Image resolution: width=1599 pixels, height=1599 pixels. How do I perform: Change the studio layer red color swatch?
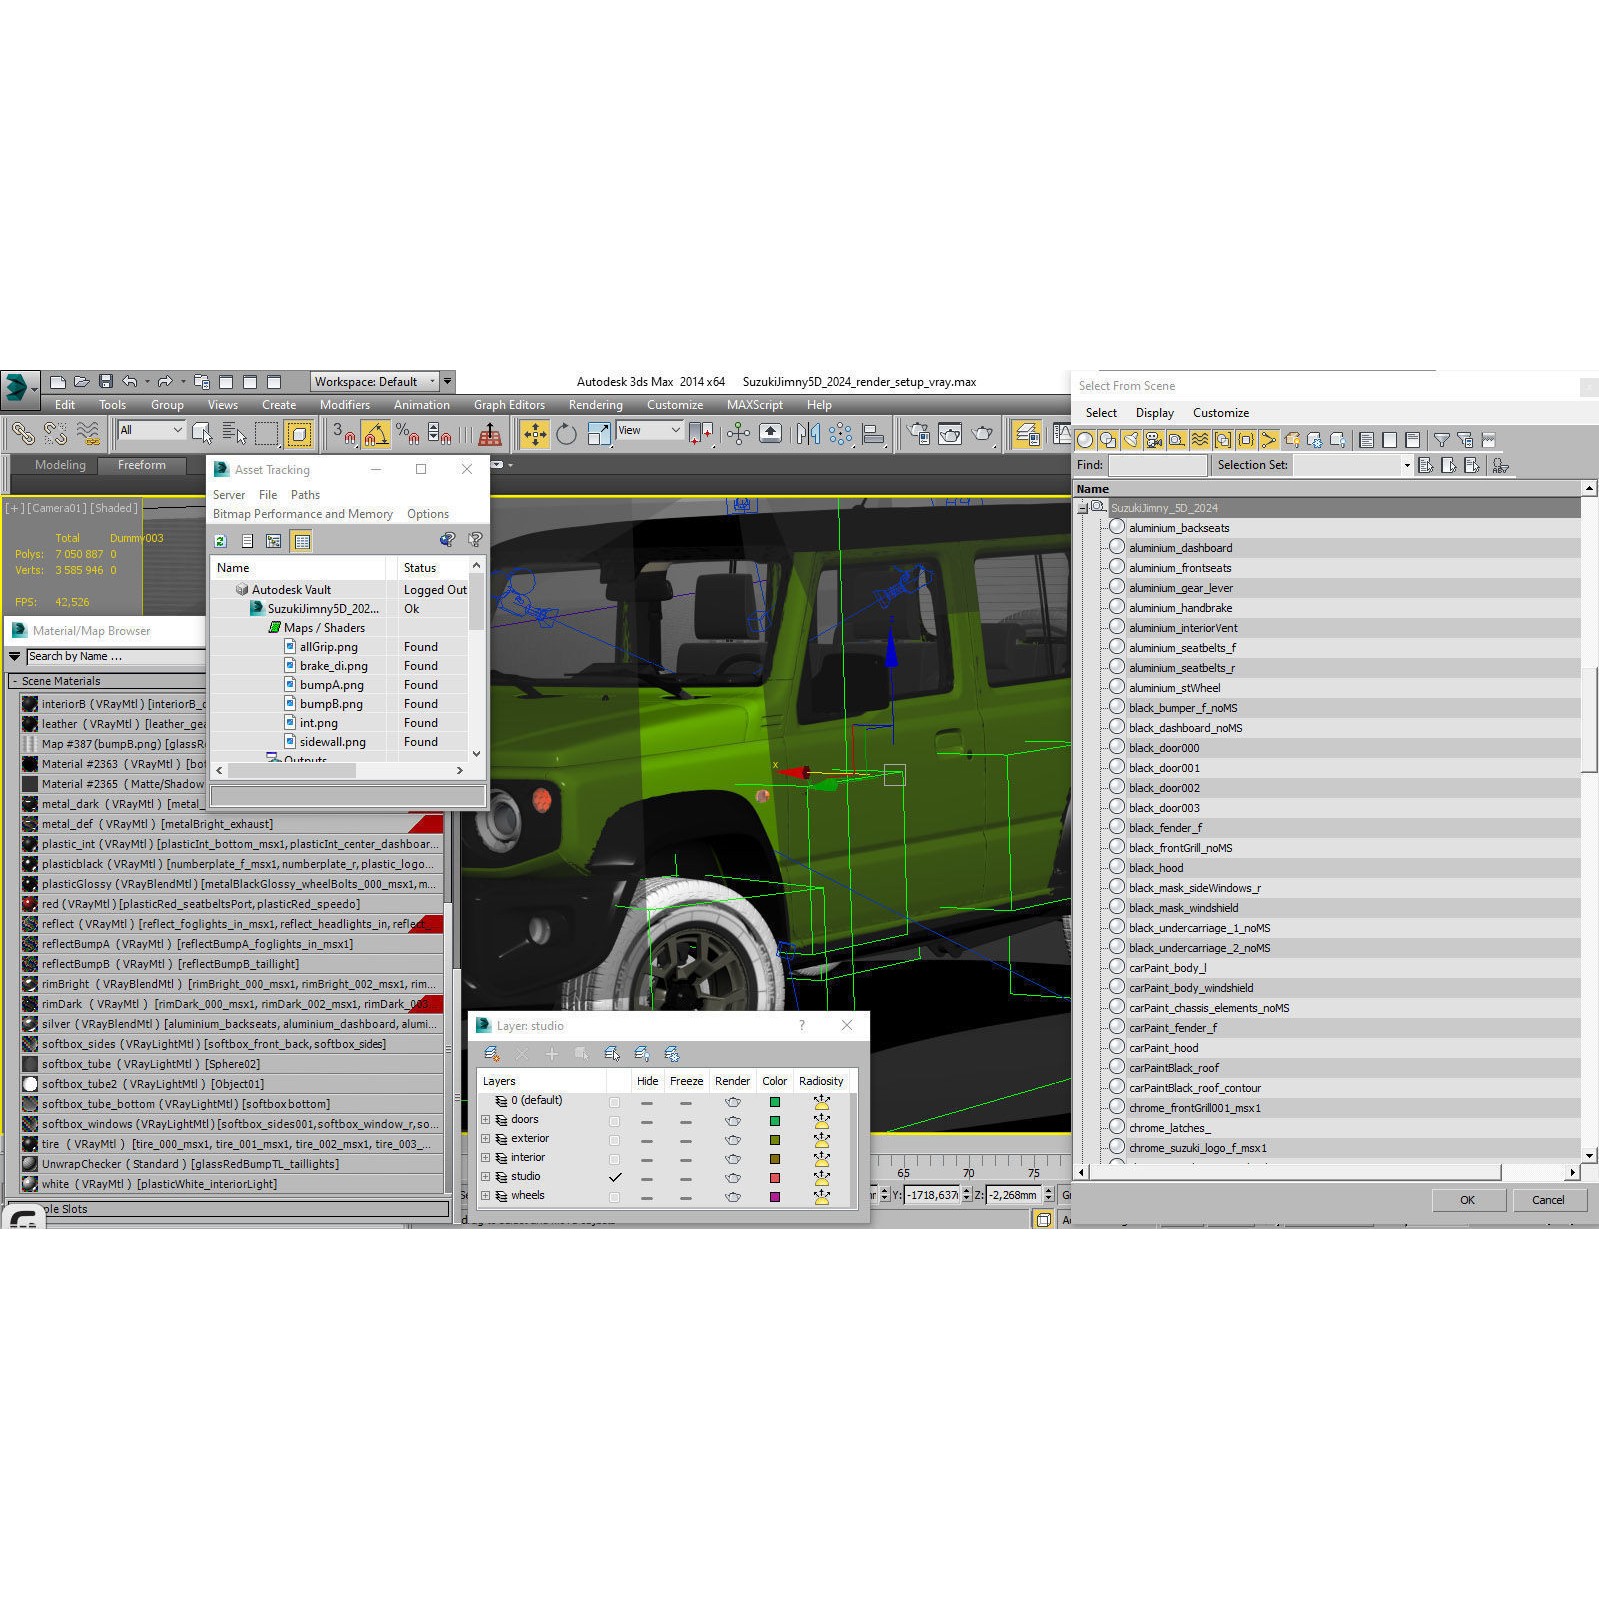(x=775, y=1178)
